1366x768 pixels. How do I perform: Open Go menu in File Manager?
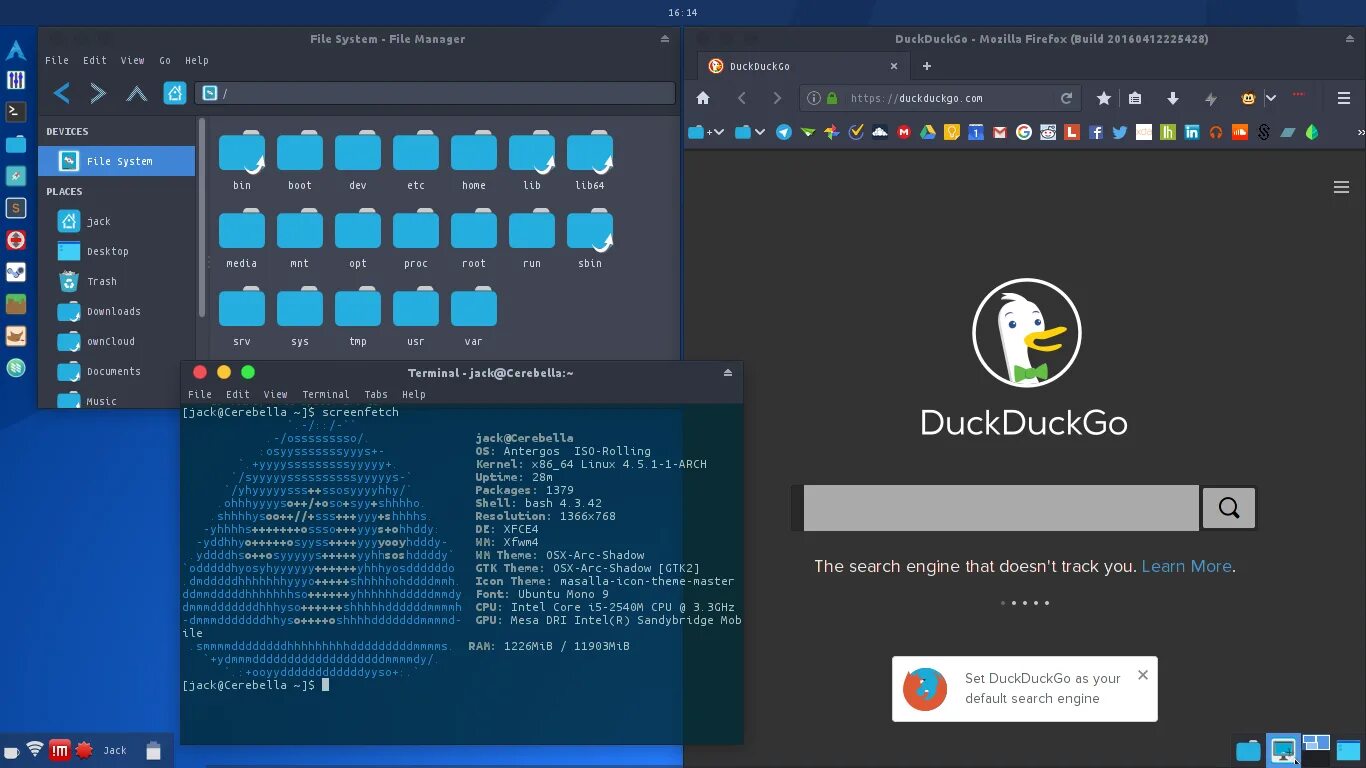pos(165,60)
